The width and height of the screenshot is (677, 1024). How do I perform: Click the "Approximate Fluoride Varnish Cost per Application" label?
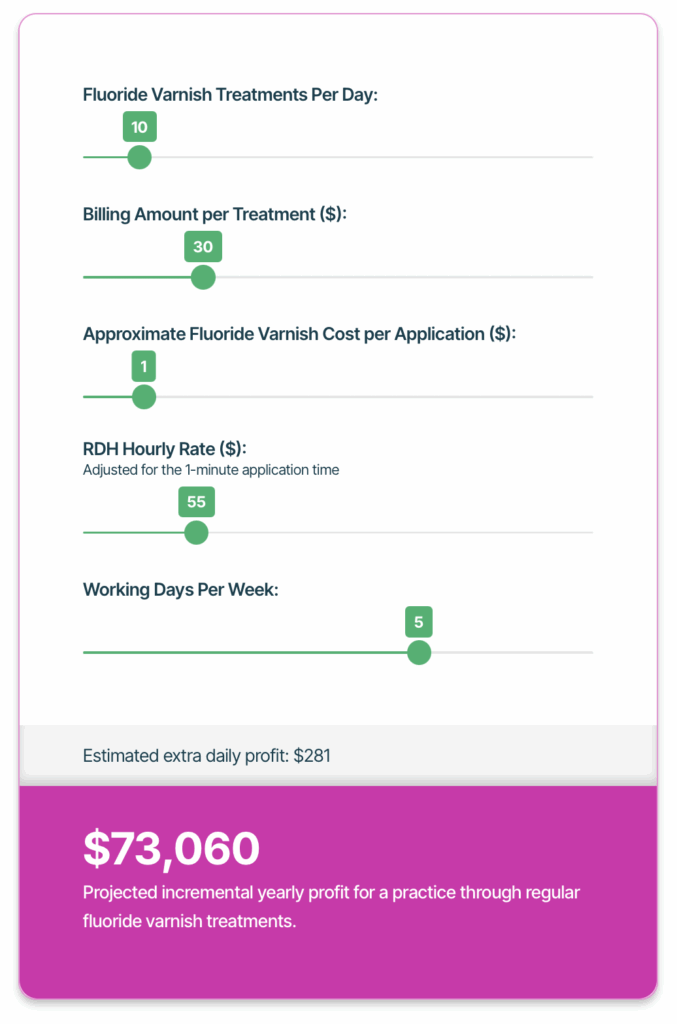pyautogui.click(x=299, y=334)
